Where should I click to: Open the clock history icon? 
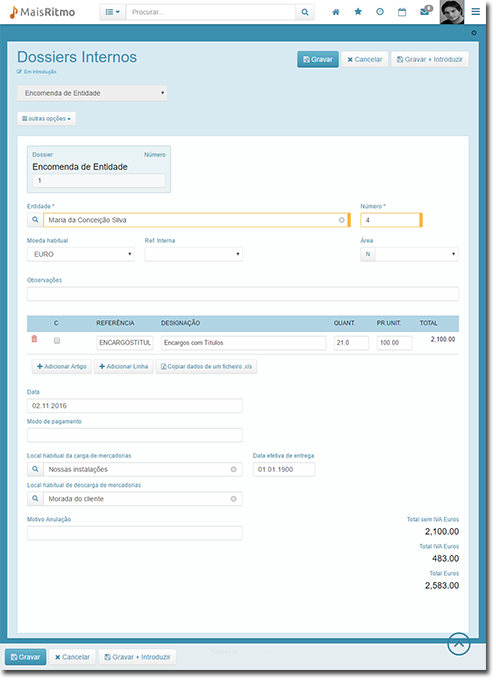click(380, 12)
